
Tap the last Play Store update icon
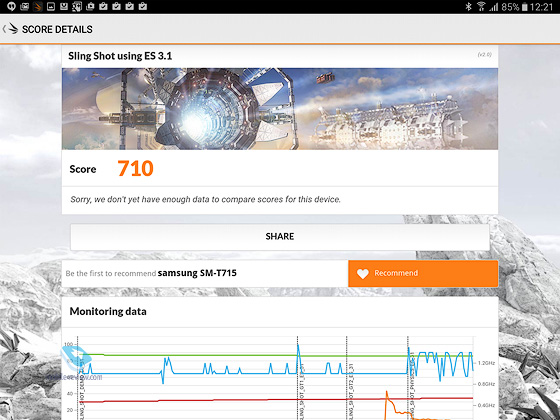point(142,6)
